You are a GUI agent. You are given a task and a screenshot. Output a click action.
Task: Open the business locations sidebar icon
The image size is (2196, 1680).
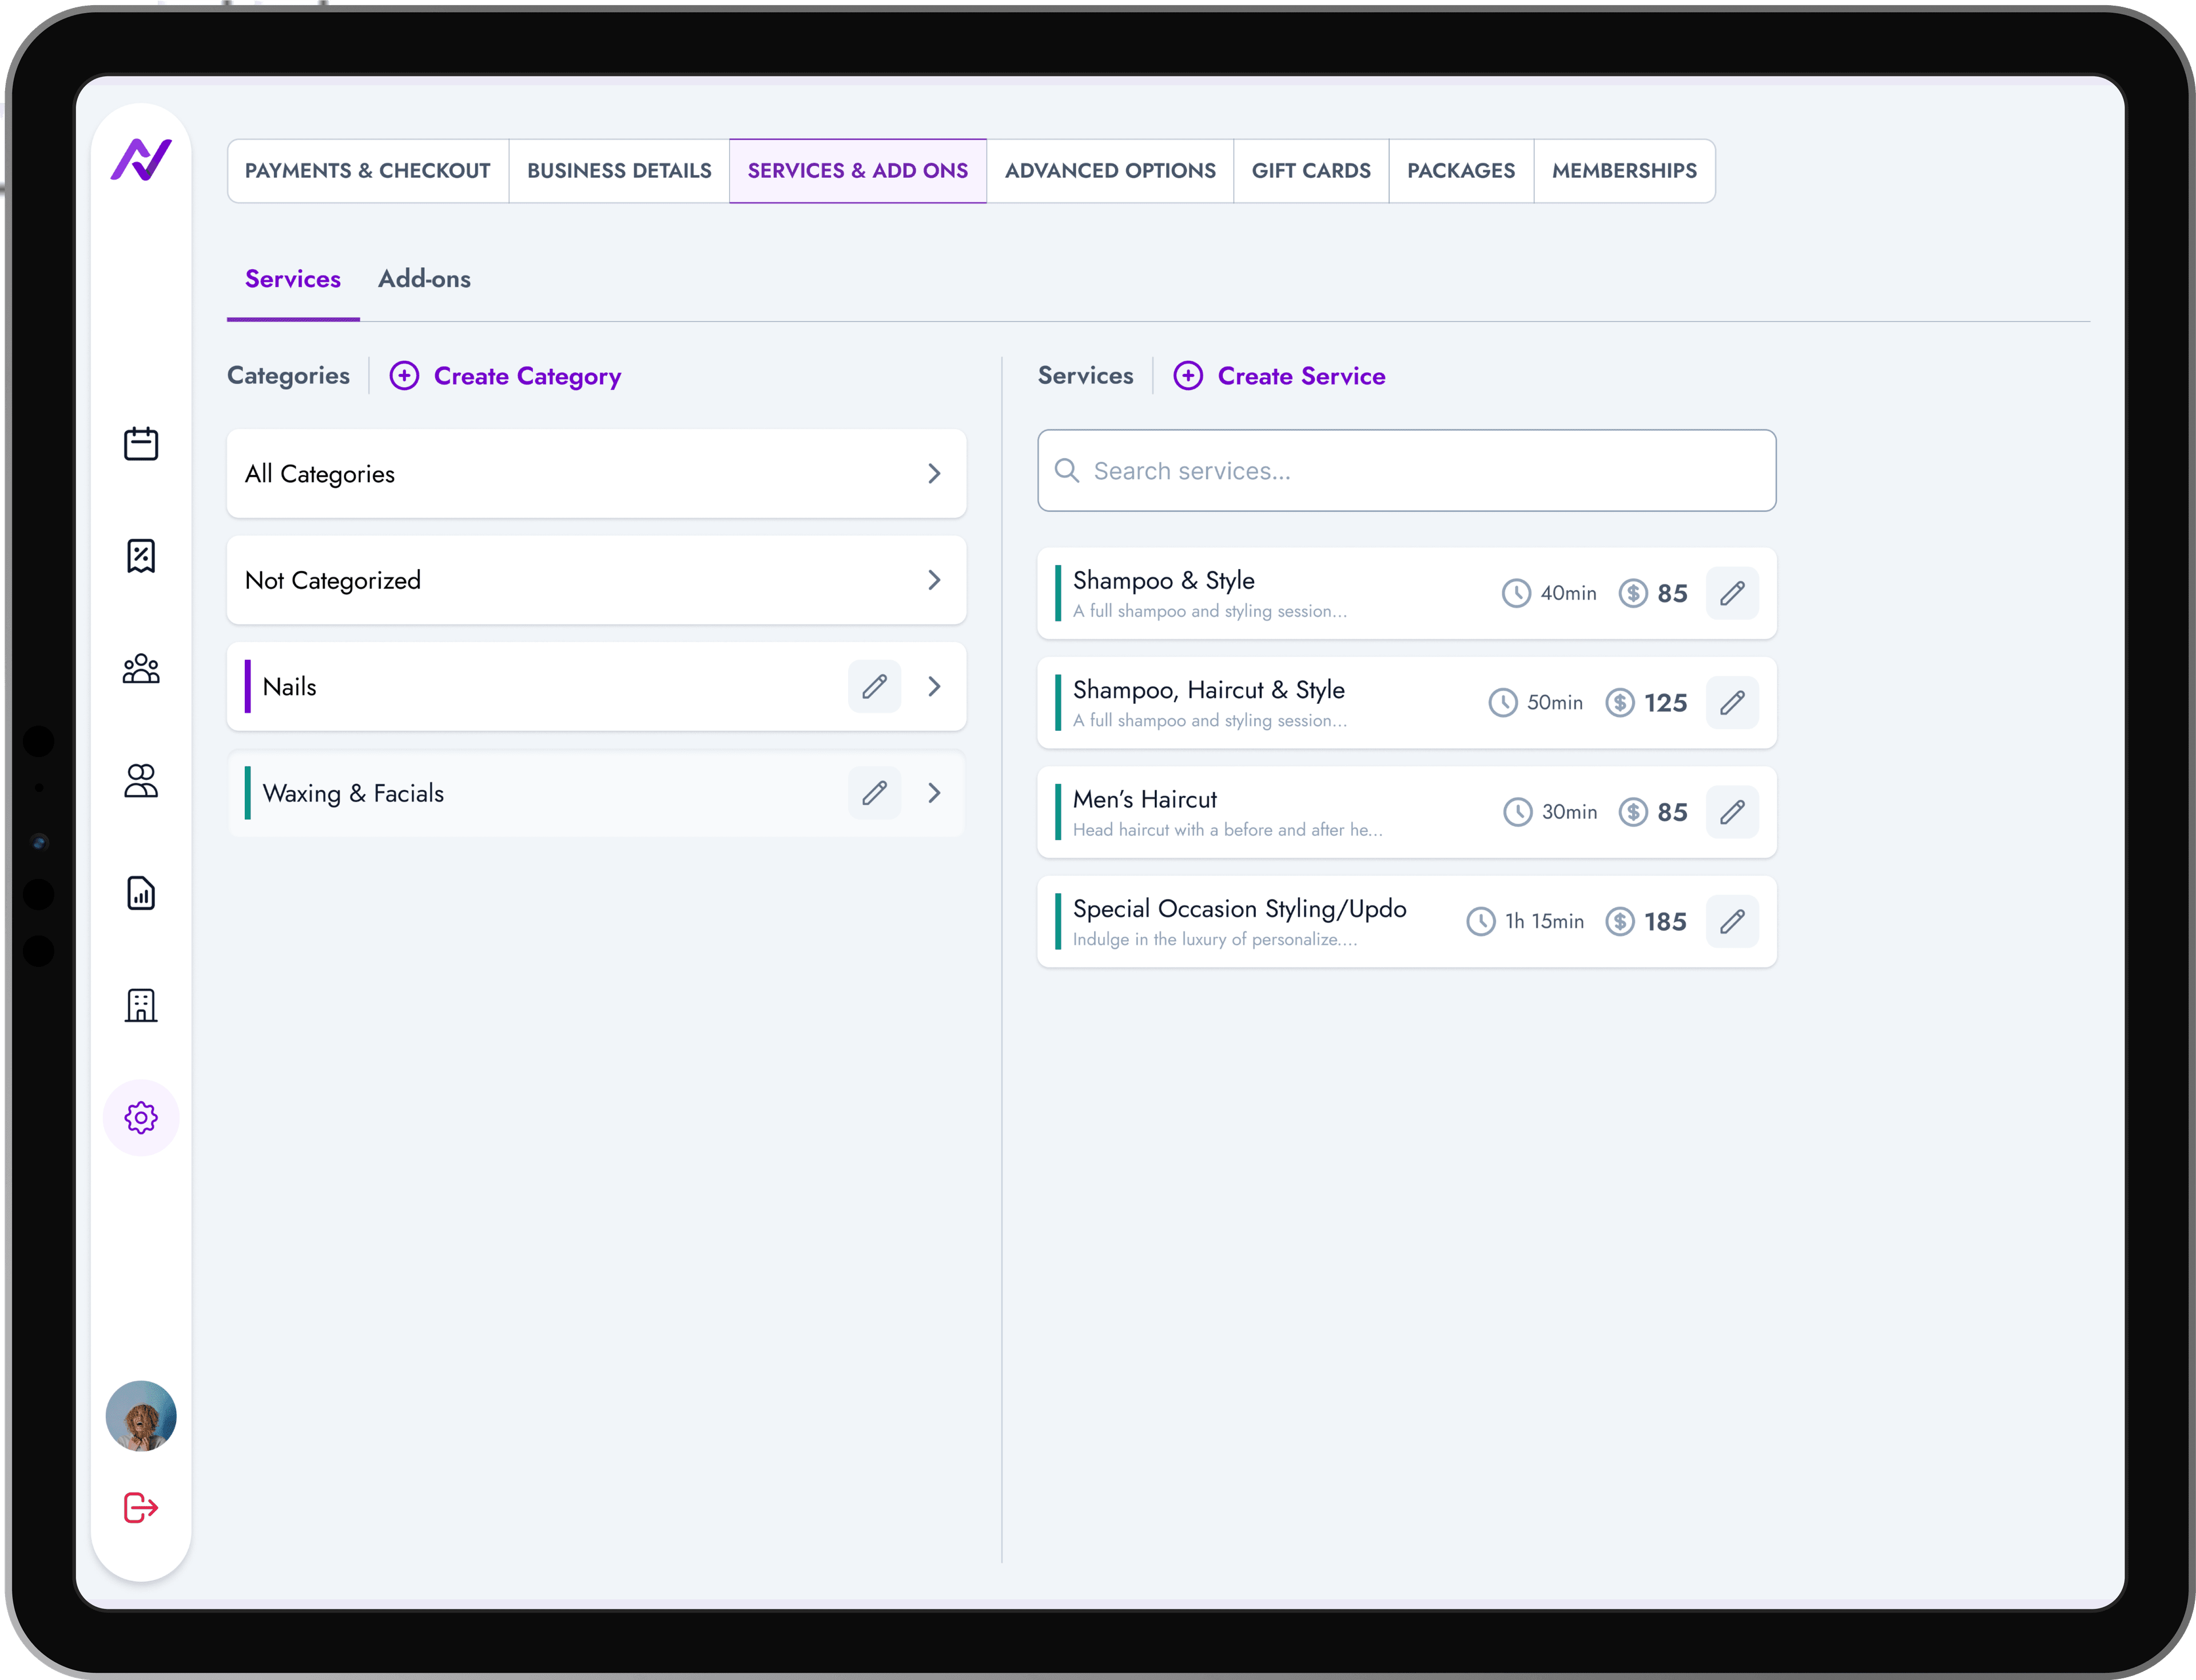click(141, 1005)
